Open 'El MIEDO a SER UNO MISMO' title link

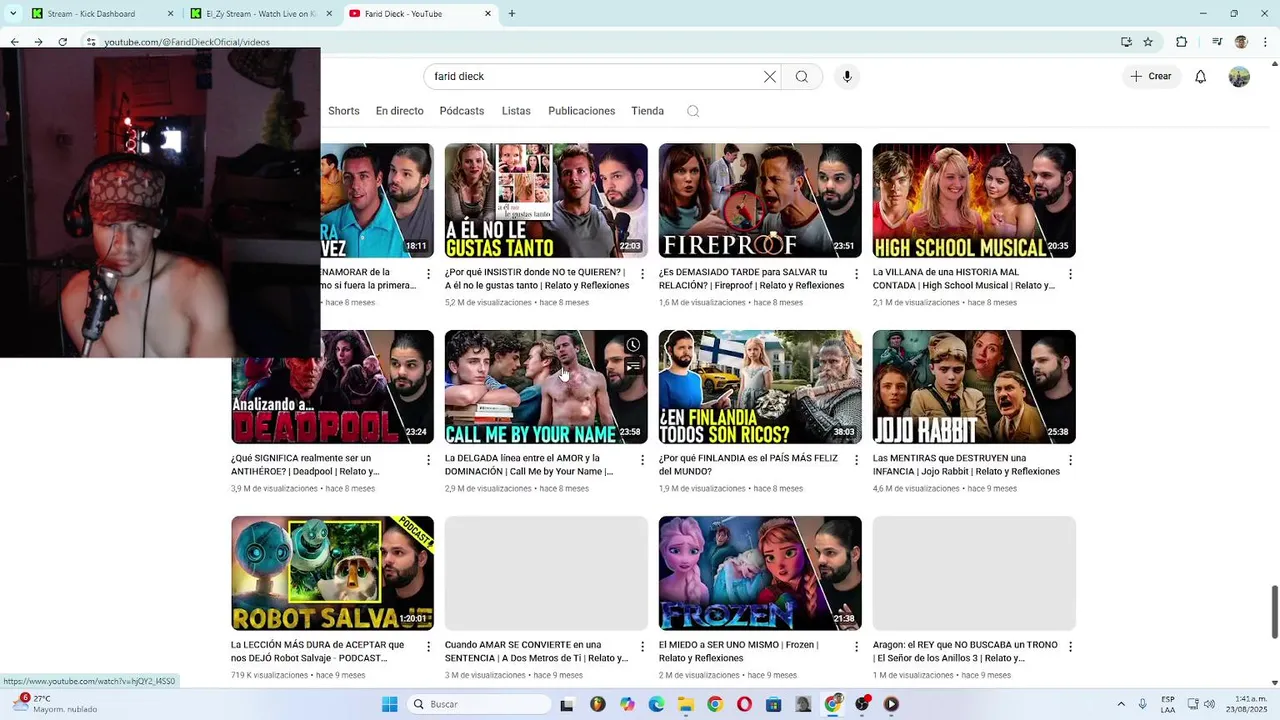coord(738,651)
